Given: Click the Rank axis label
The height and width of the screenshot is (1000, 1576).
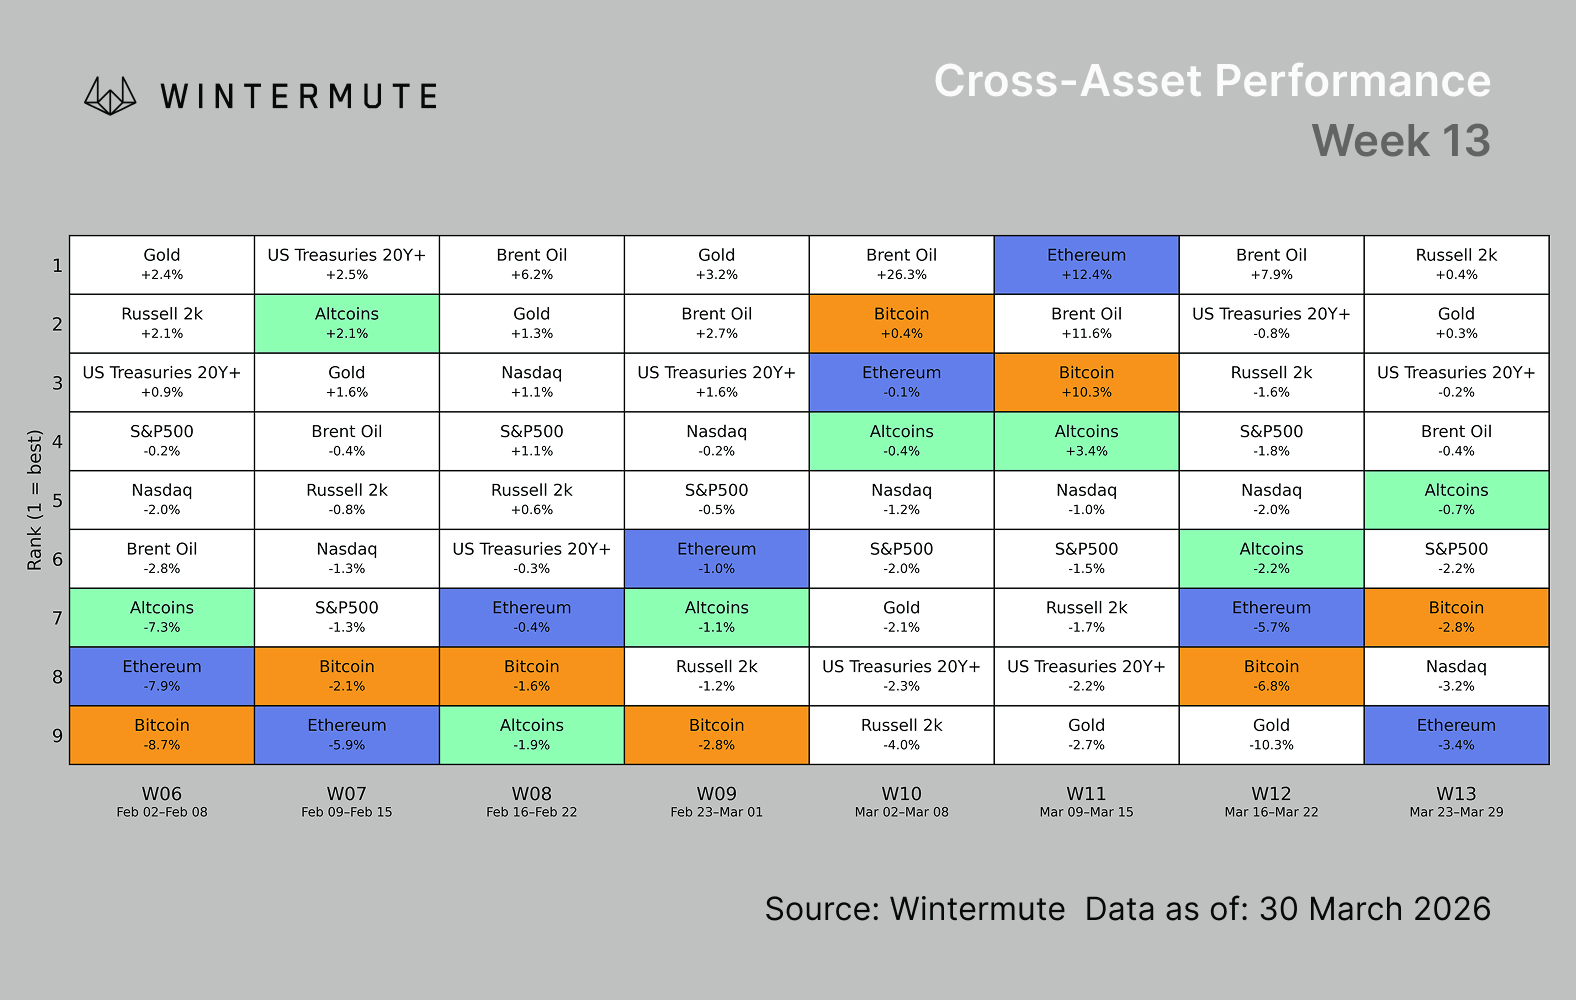Looking at the screenshot, I should pyautogui.click(x=35, y=500).
